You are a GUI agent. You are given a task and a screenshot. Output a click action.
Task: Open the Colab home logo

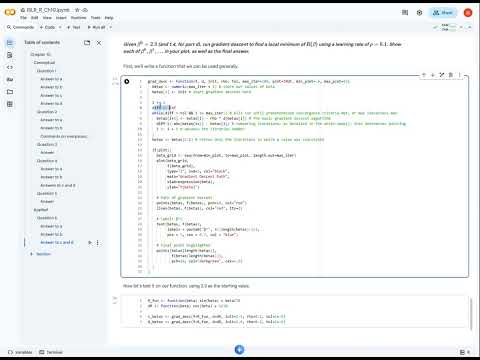(x=10, y=12)
